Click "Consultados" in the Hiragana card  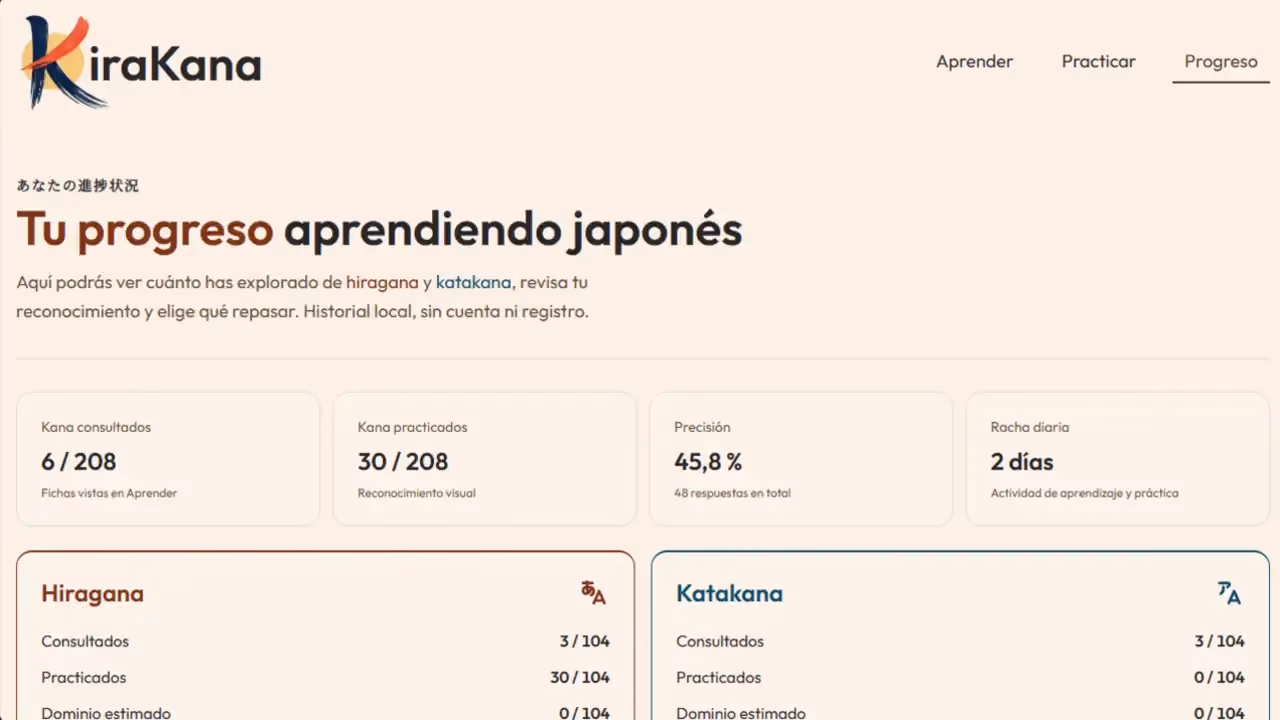85,641
